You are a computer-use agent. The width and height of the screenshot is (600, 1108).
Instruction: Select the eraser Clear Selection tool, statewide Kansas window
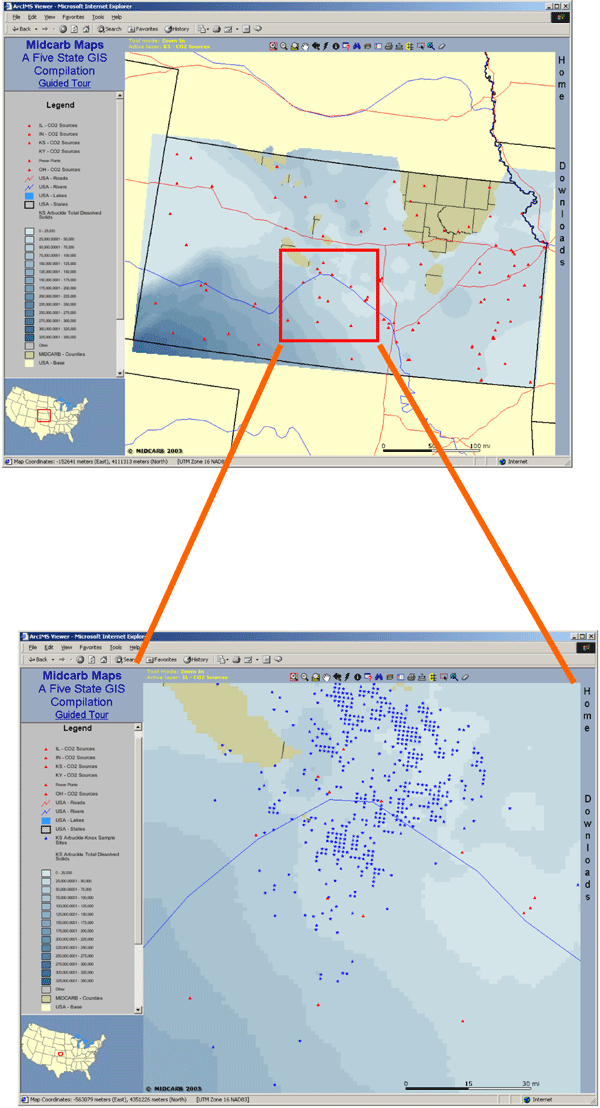click(442, 46)
